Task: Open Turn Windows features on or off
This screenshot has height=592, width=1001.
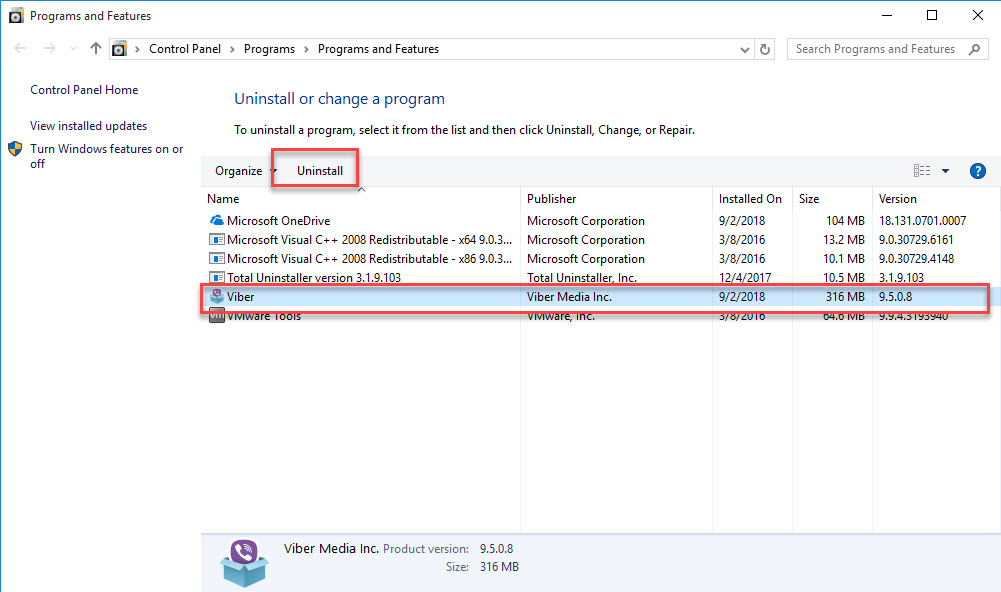Action: [106, 156]
